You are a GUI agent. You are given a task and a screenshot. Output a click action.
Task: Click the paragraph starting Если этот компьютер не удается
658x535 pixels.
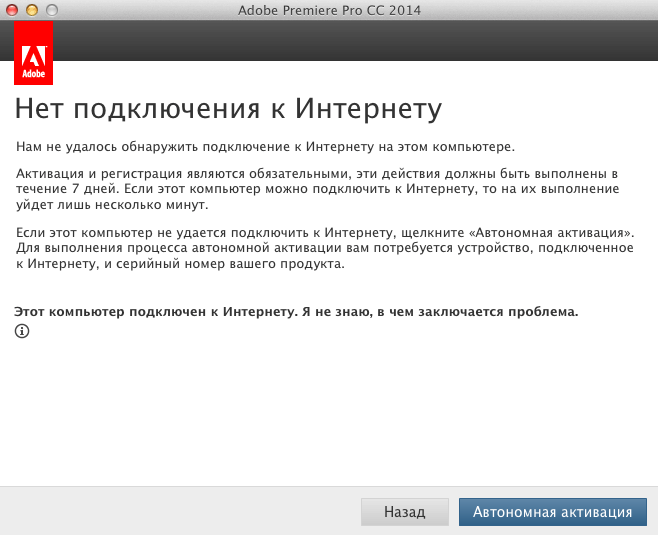pyautogui.click(x=325, y=248)
